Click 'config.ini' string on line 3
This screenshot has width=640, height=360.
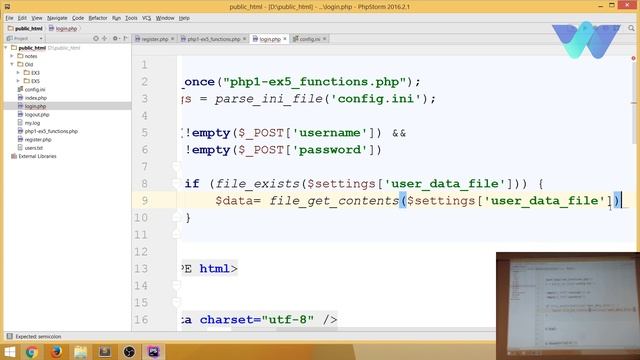coord(376,99)
